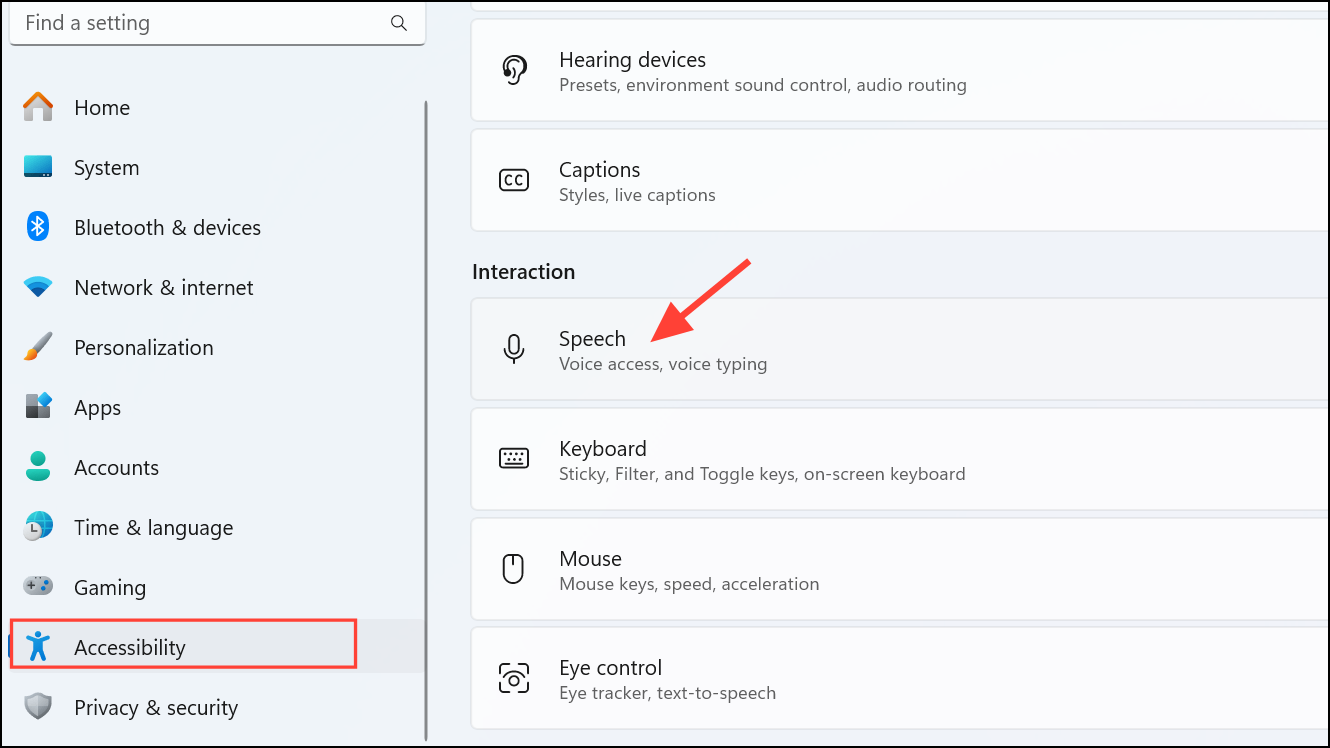The image size is (1330, 748).
Task: Click the Accessibility figure icon
Action: coord(38,647)
